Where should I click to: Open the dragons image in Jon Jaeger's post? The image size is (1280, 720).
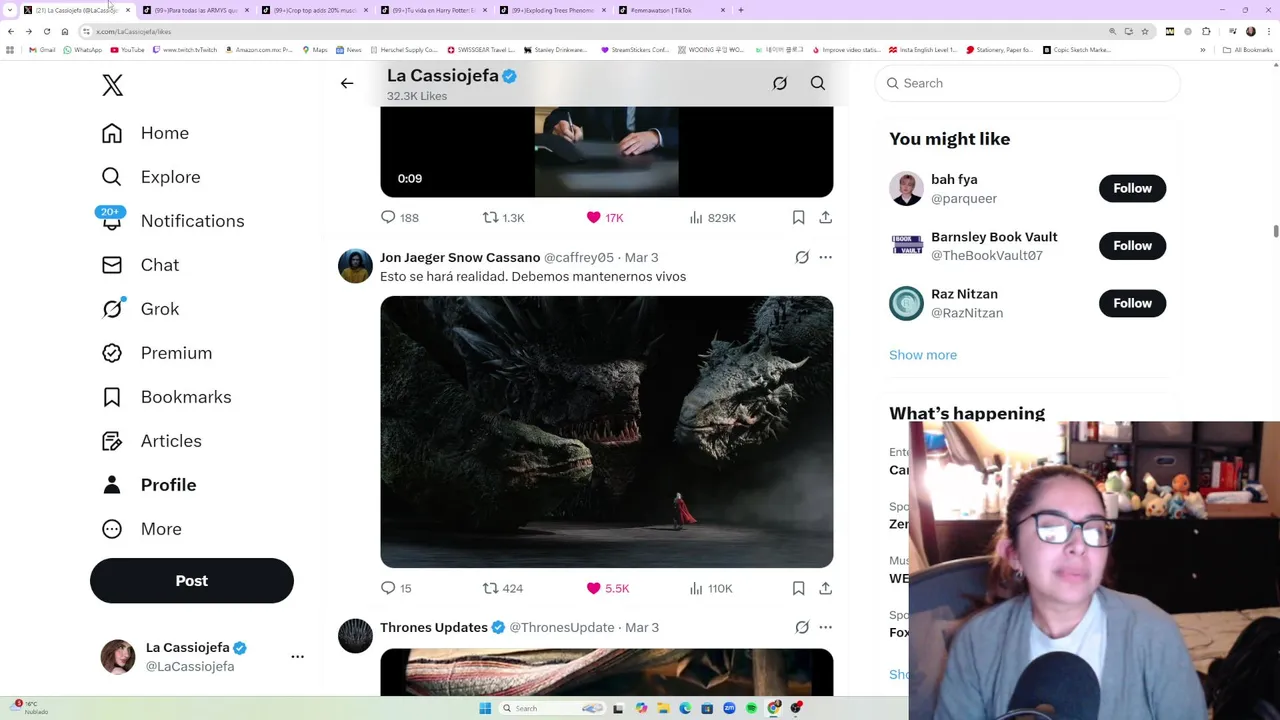(x=606, y=432)
